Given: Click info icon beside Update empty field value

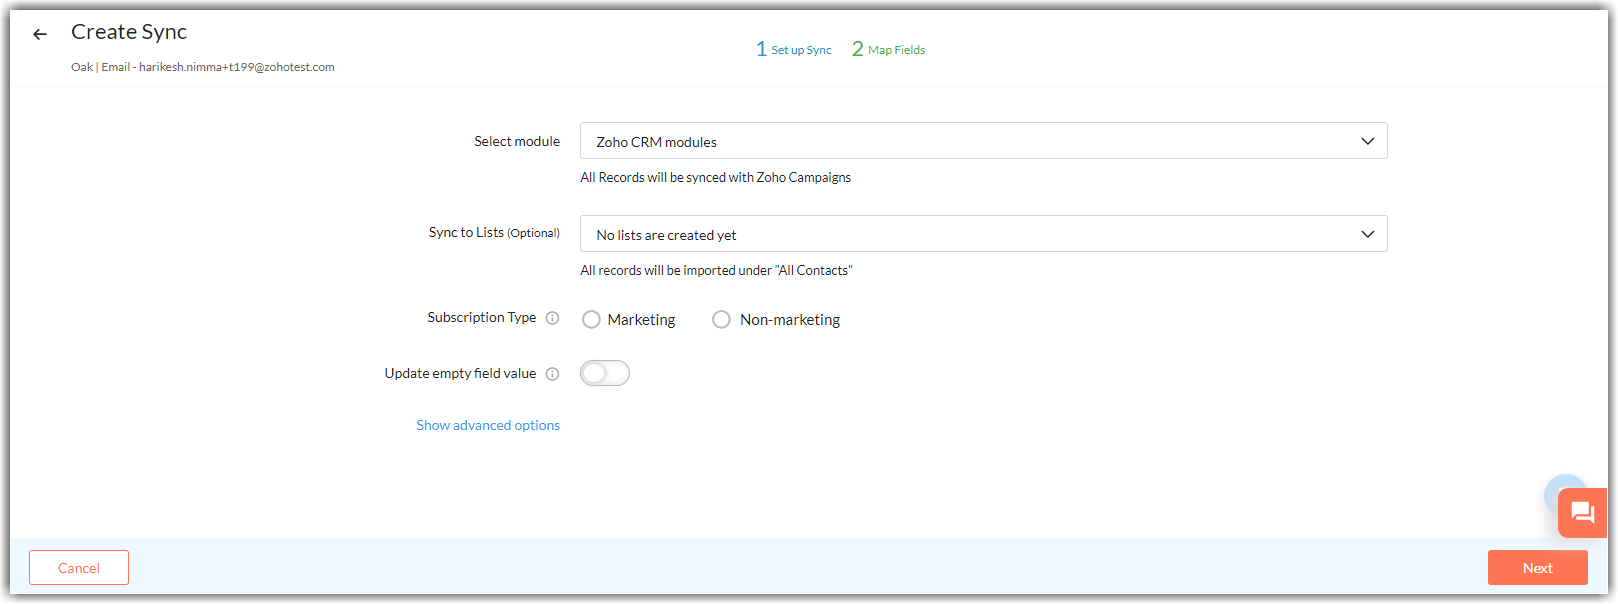Looking at the screenshot, I should tap(552, 374).
